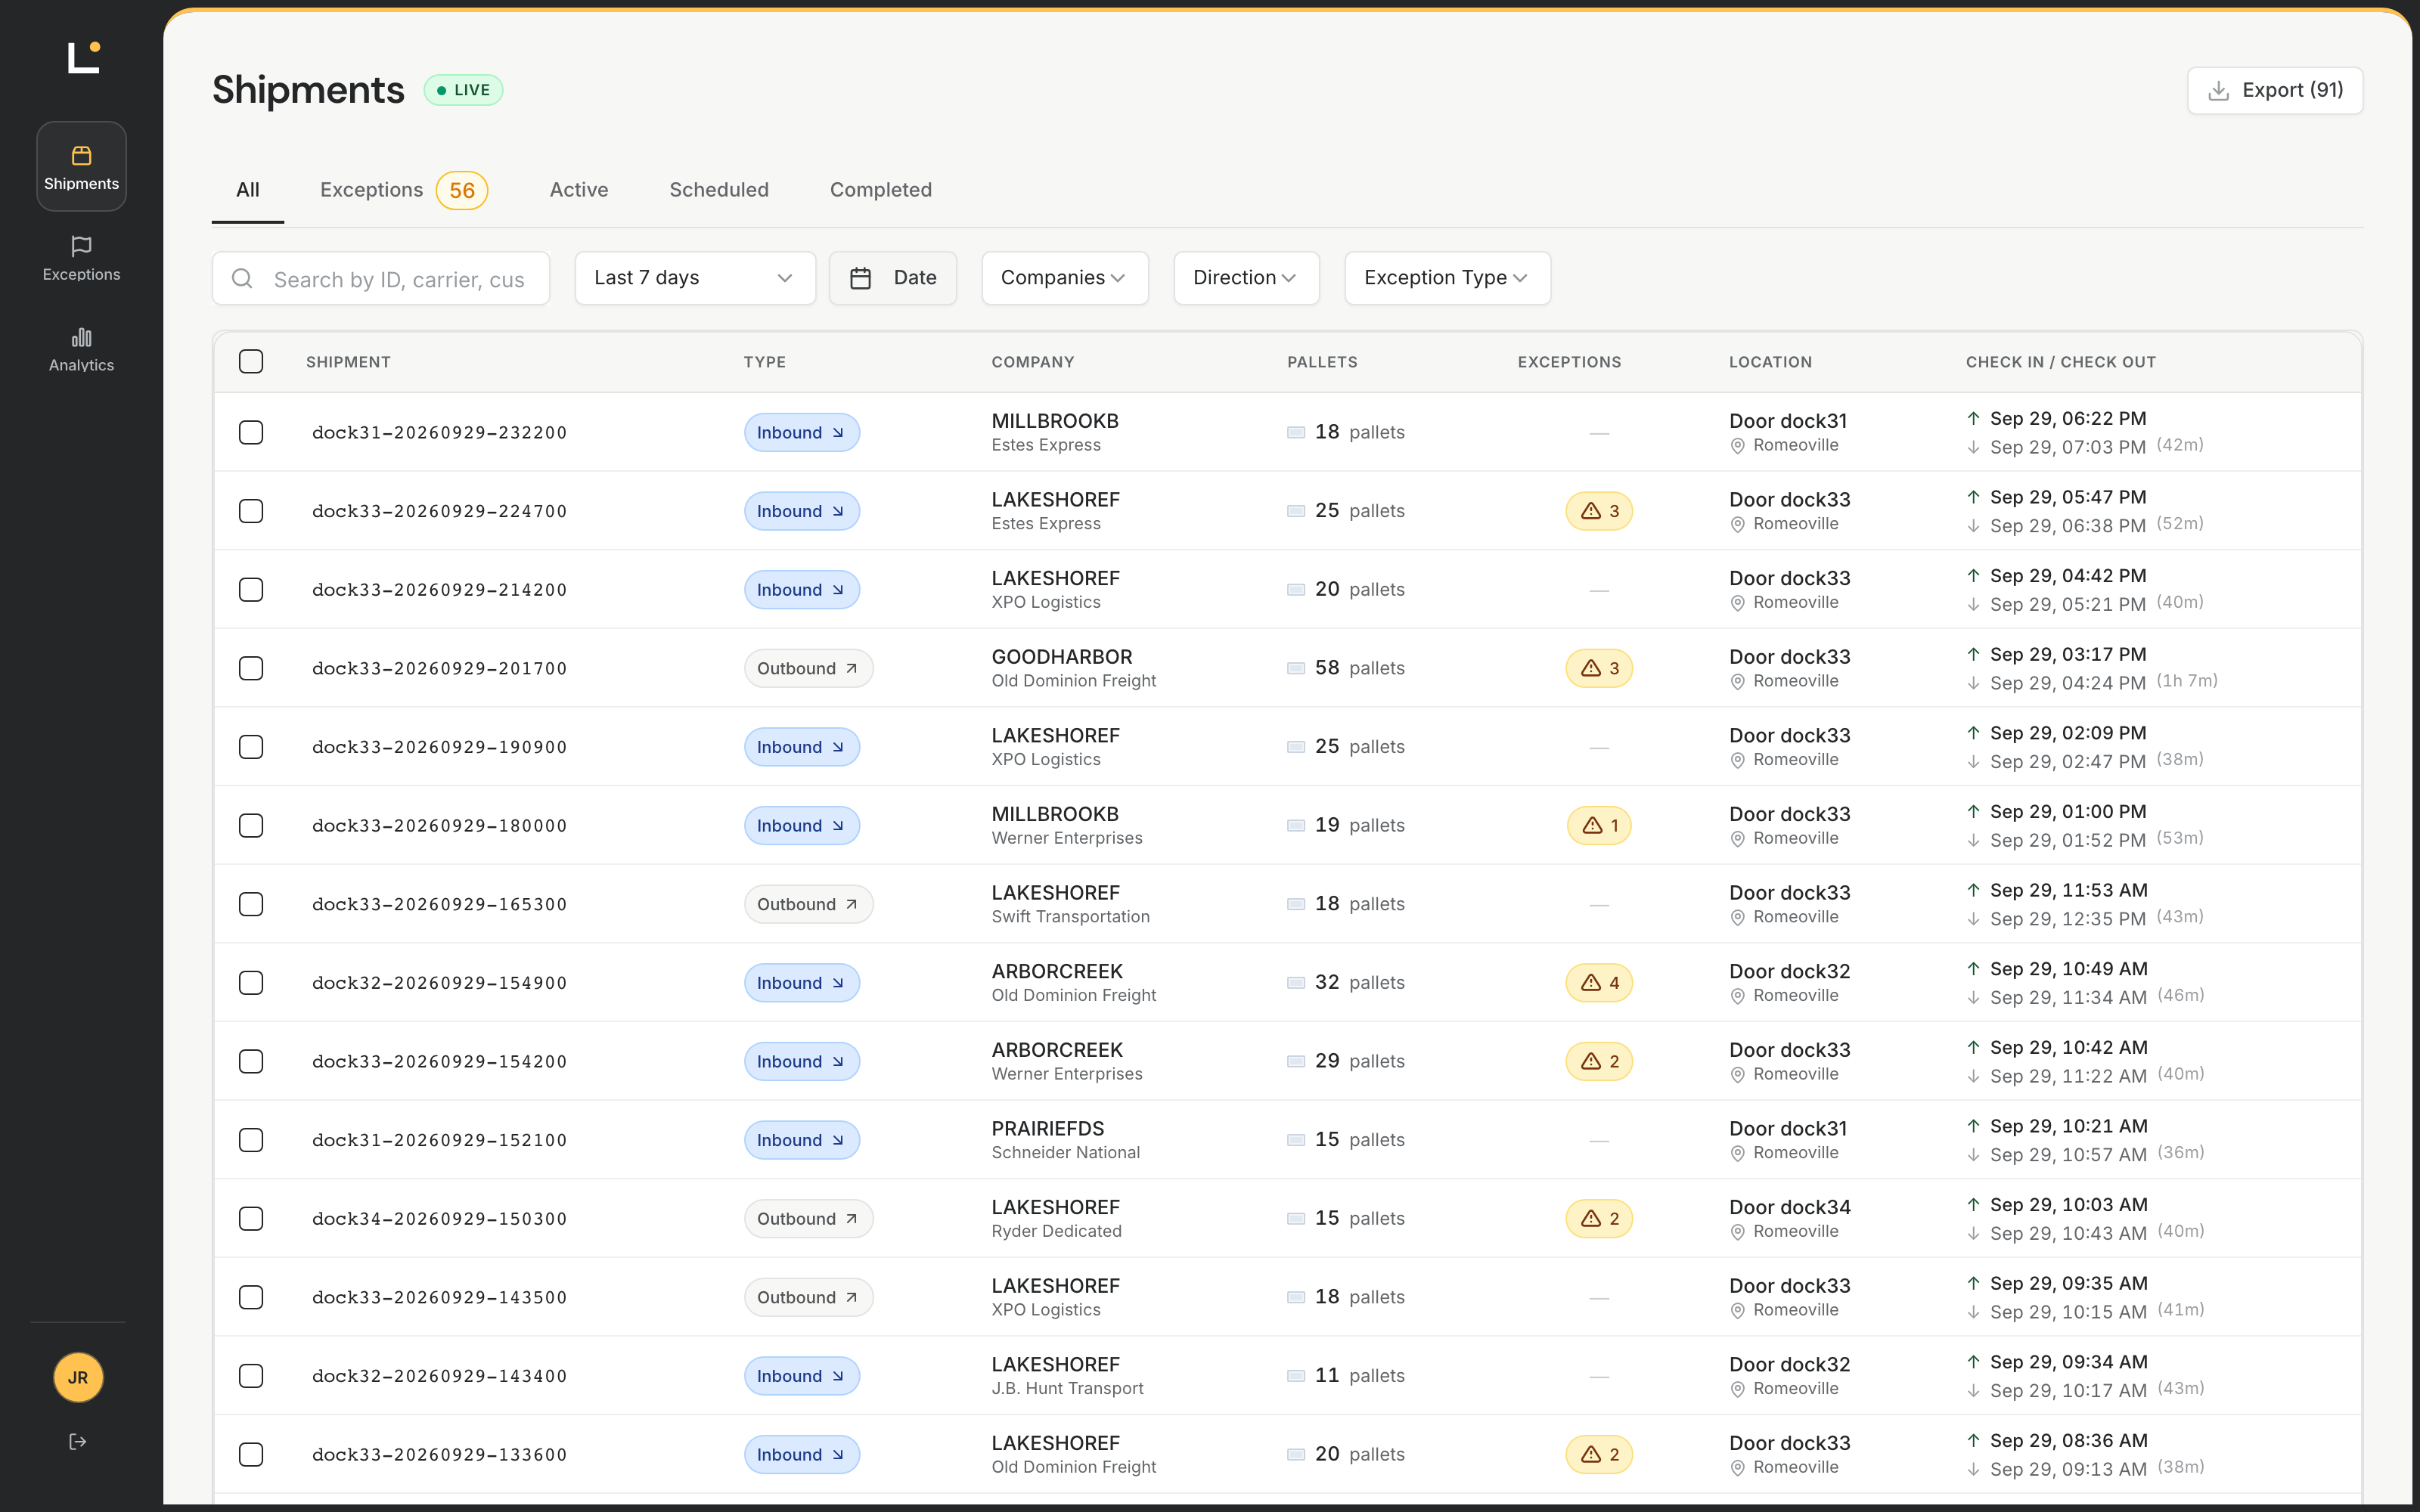Open the Exceptions flag in sidebar
This screenshot has height=1512, width=2420.
coord(81,258)
